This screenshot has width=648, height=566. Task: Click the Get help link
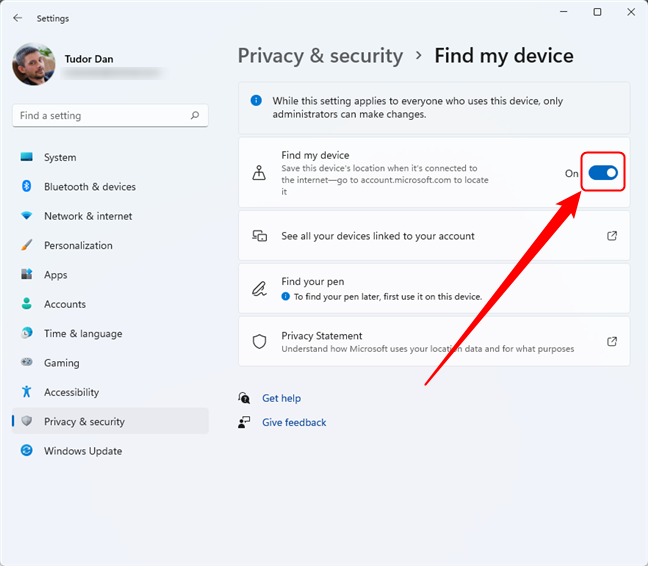coord(281,398)
